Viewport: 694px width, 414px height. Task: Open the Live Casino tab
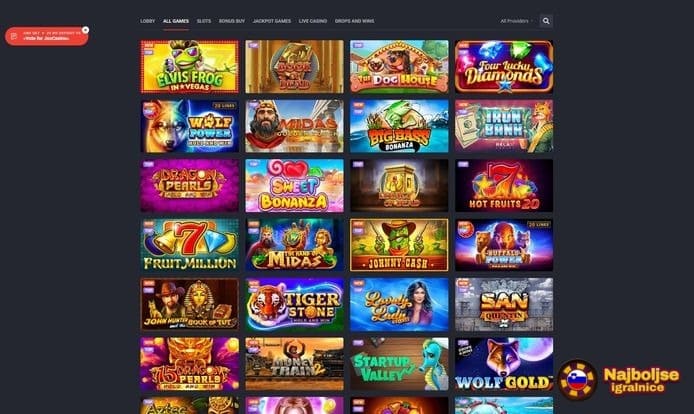(x=312, y=21)
